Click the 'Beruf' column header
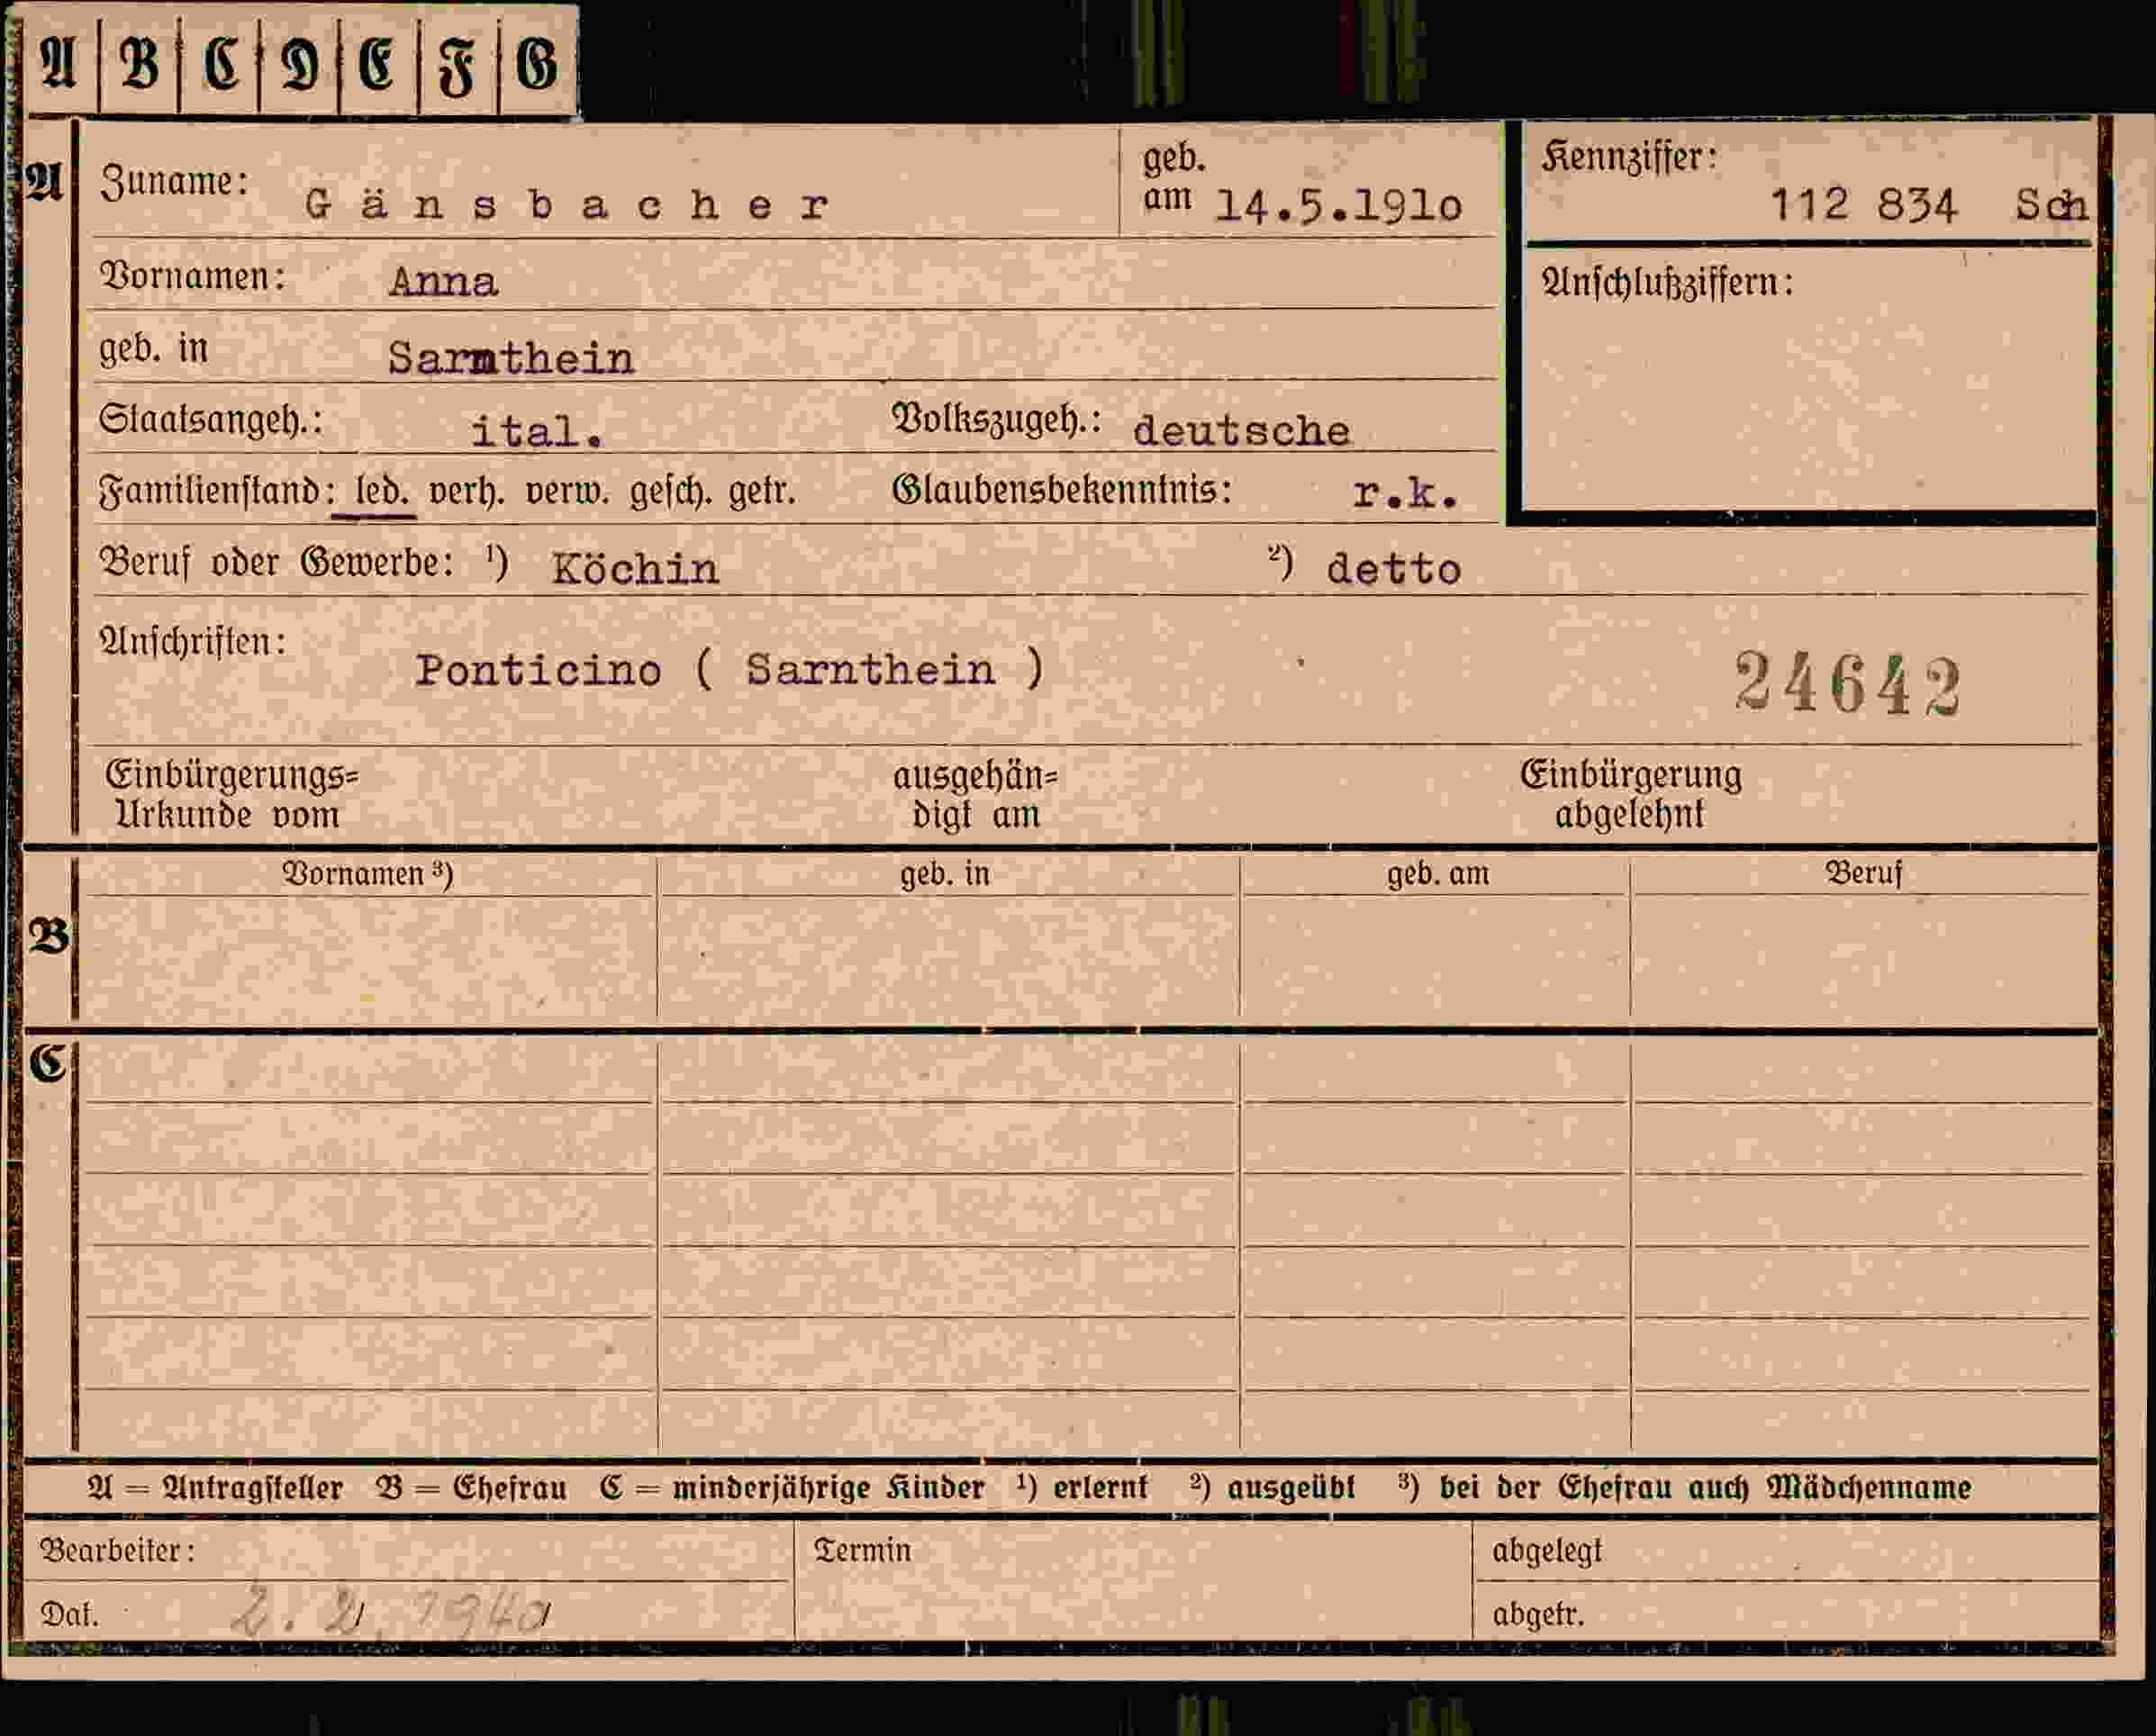This screenshot has height=1736, width=2156. click(1864, 873)
